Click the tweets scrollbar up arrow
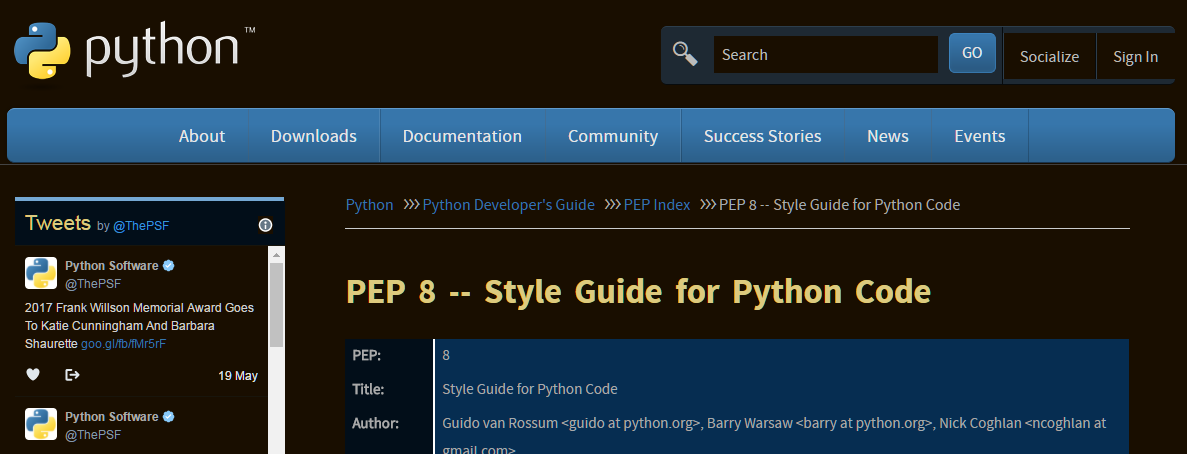The height and width of the screenshot is (454, 1187). (276, 253)
